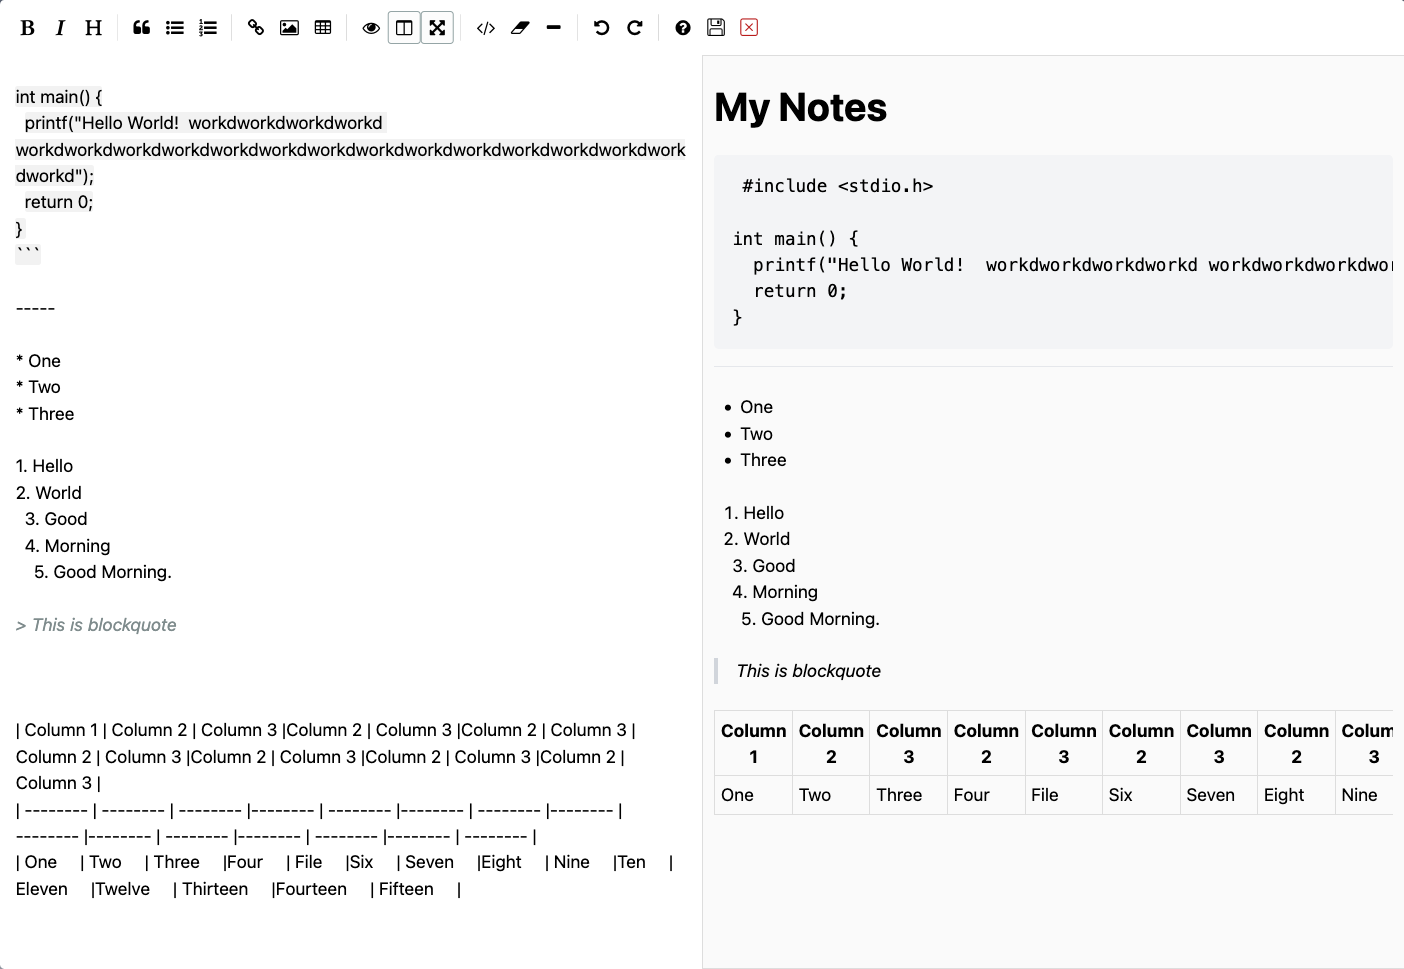Insert a code block with the code icon
Viewport: 1404px width, 969px height.
tap(486, 28)
